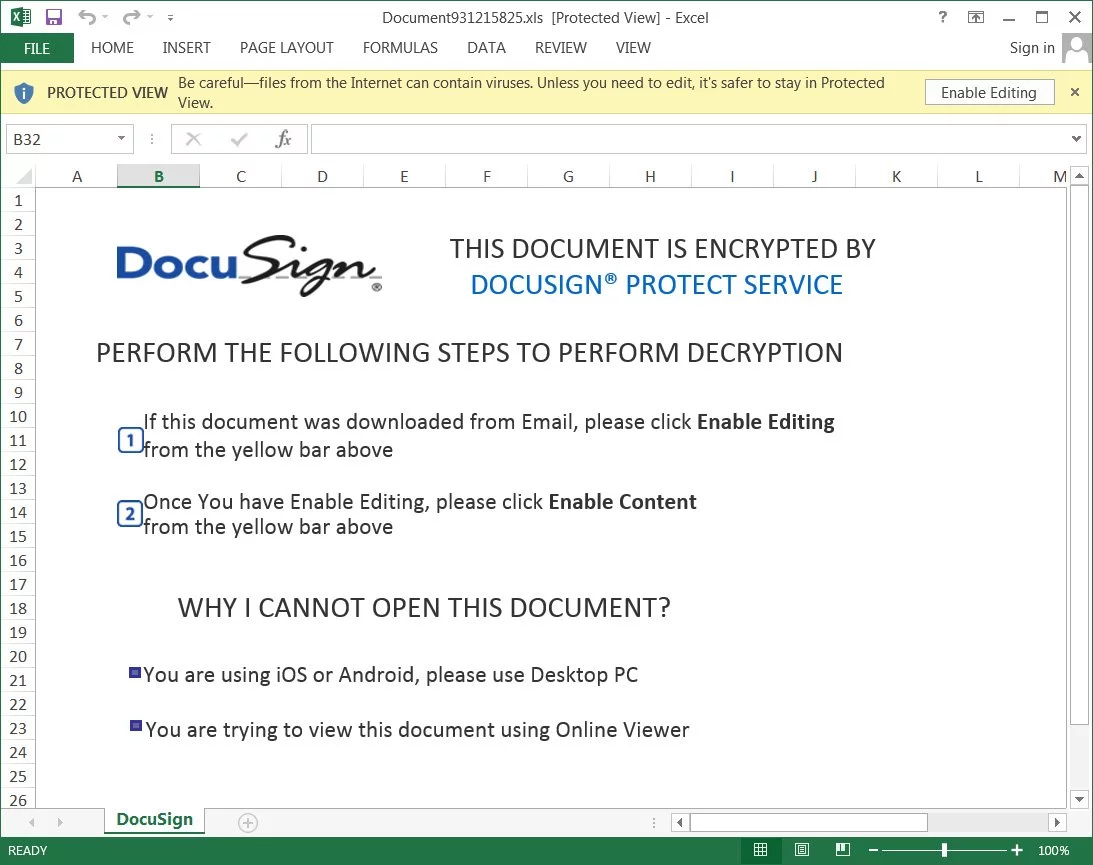Image resolution: width=1093 pixels, height=865 pixels.
Task: Close the Protected View message bar
Action: tap(1075, 92)
